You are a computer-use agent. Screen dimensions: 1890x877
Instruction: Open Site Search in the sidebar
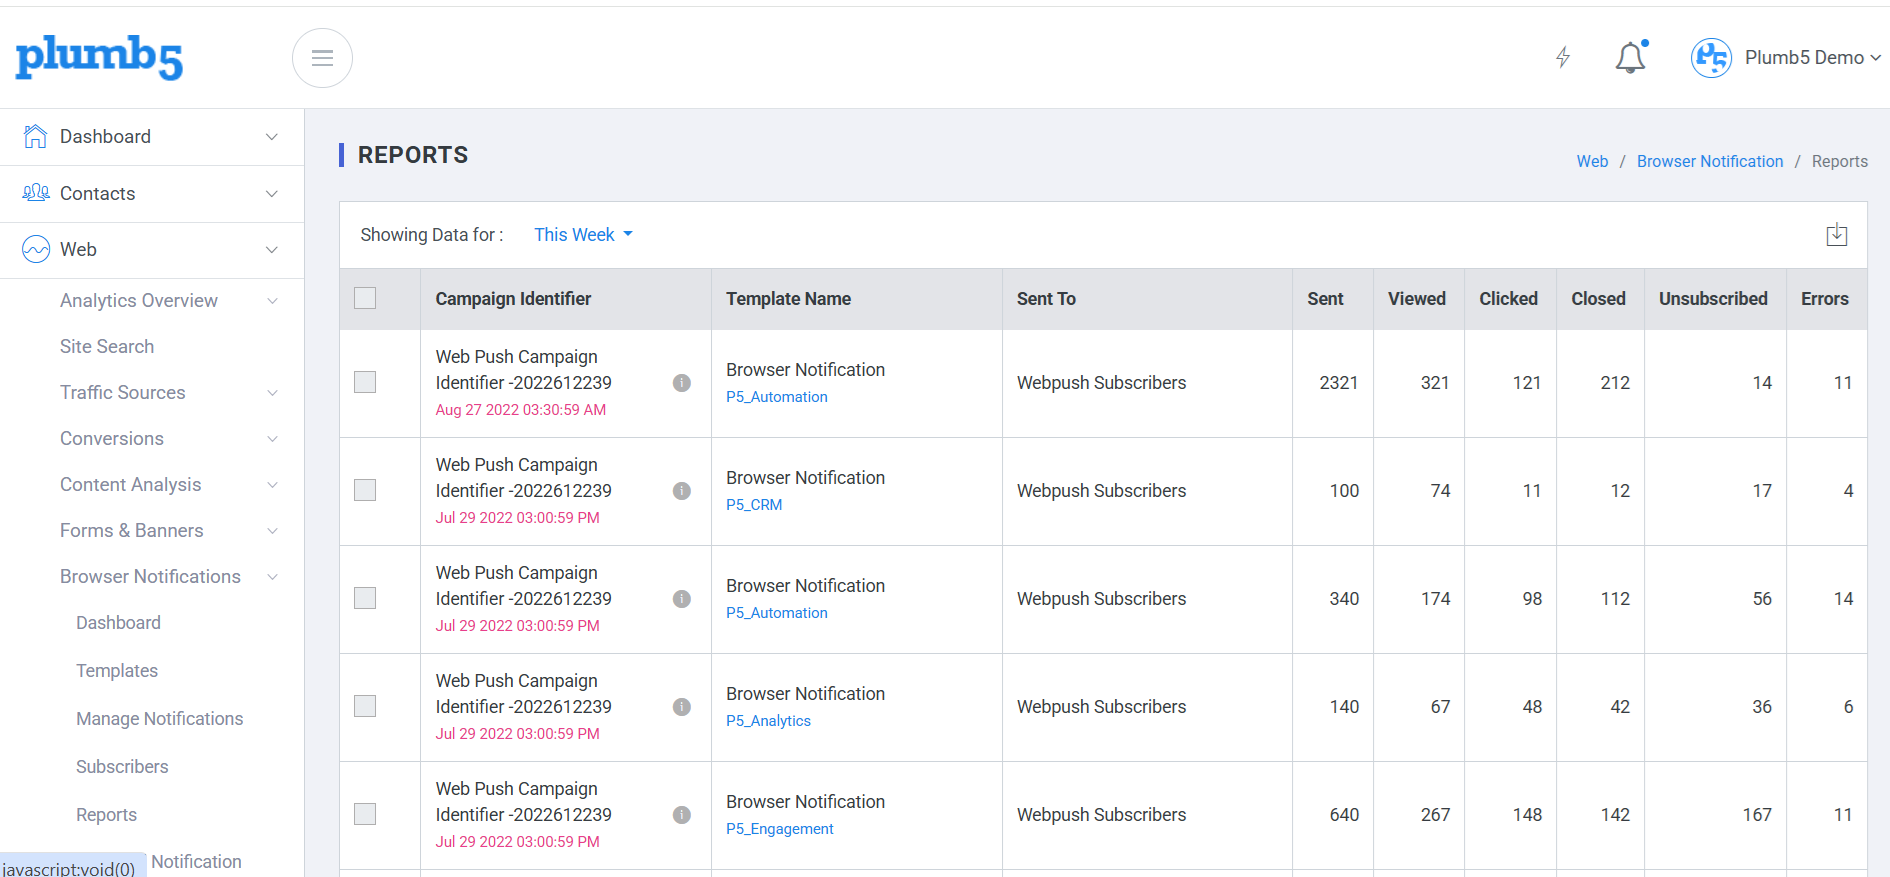107,347
